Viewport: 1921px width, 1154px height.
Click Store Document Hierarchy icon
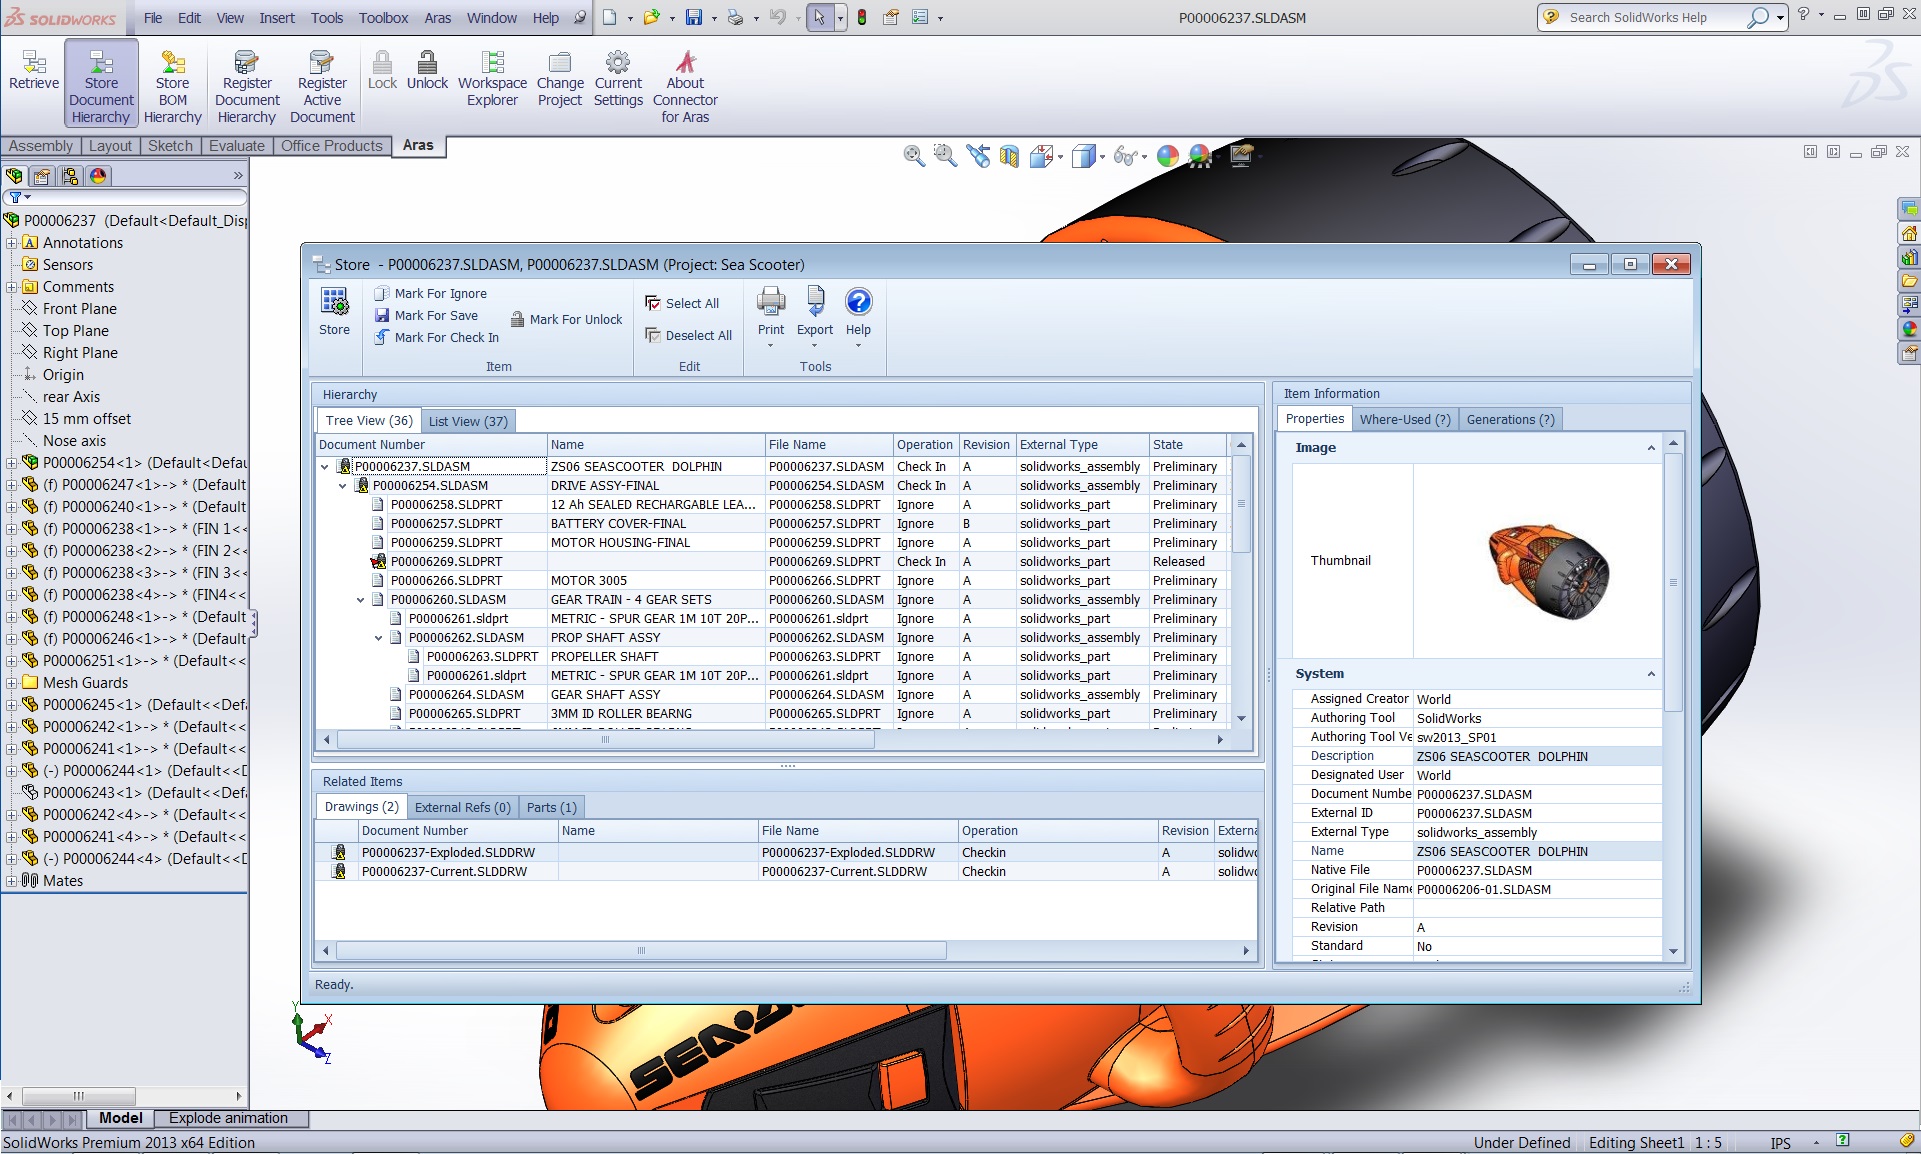pyautogui.click(x=101, y=83)
